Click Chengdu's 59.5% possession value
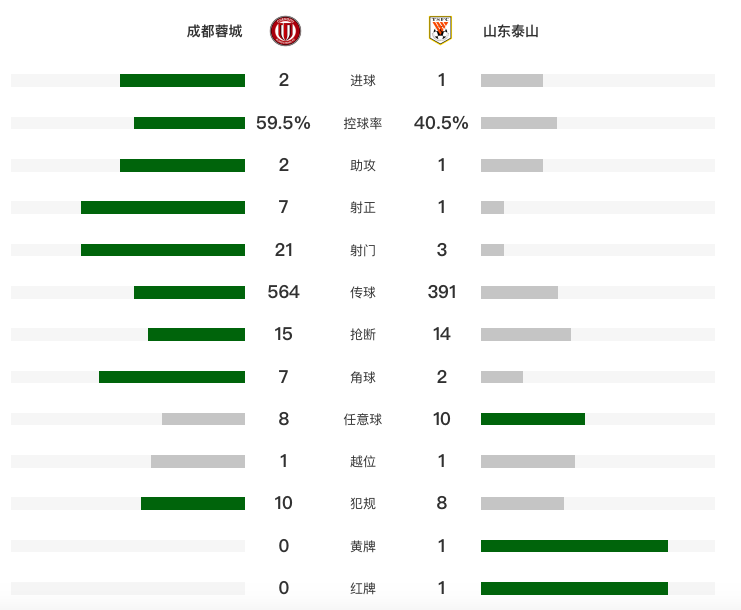 284,123
